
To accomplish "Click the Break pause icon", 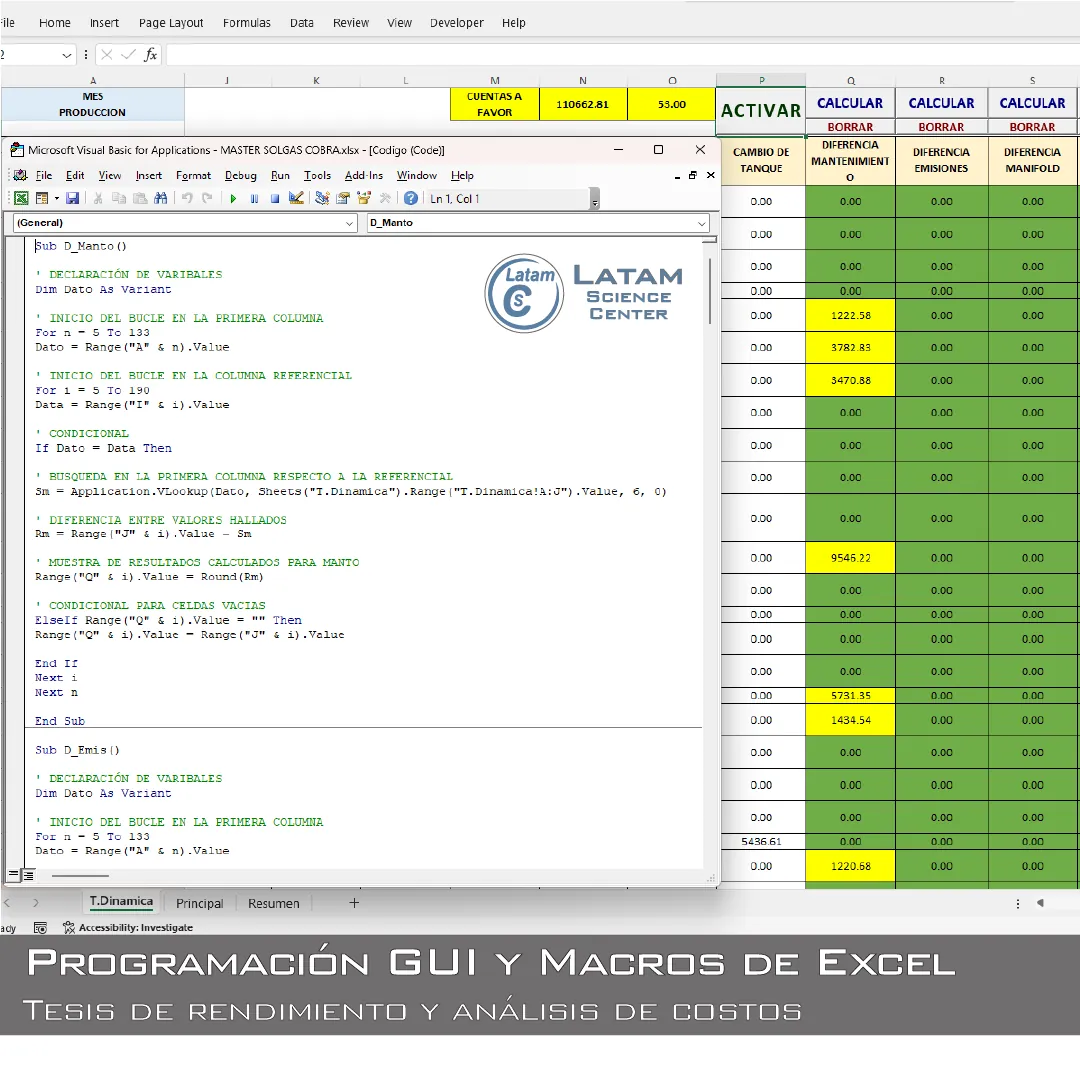I will (x=254, y=199).
